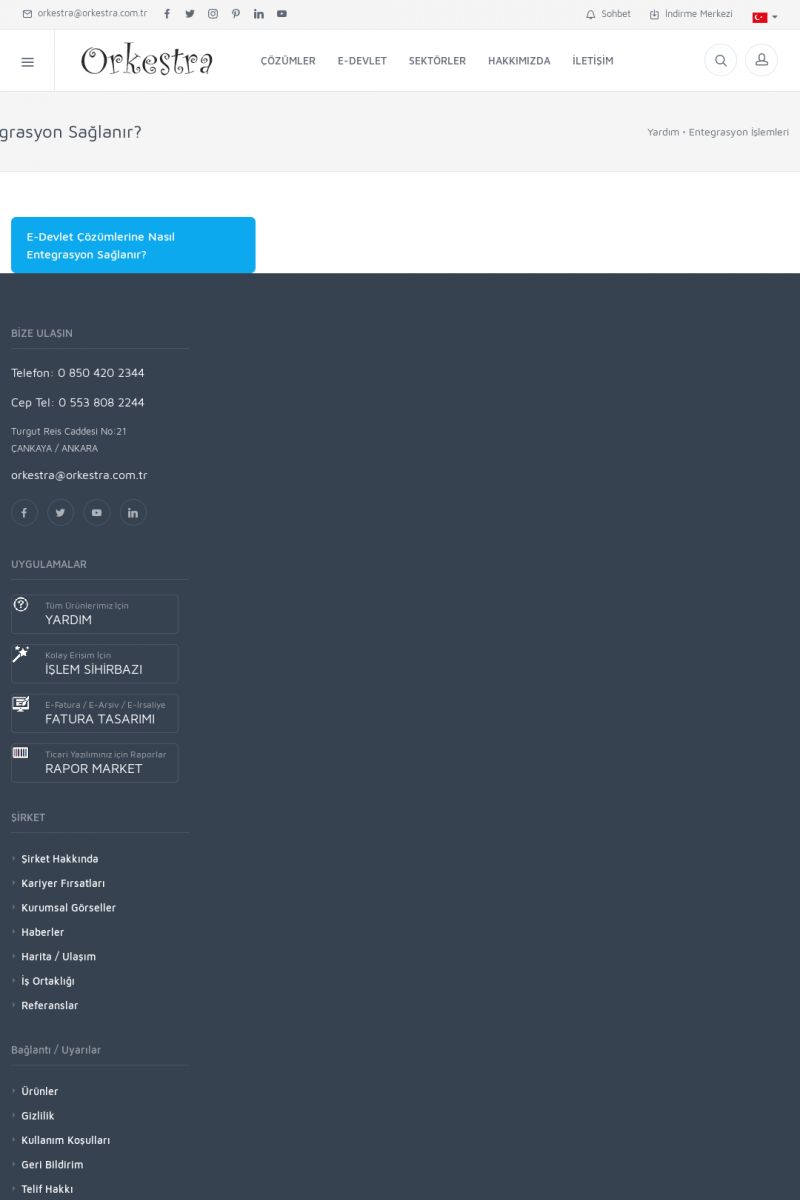Open the hamburger menu icon
The image size is (800, 1200).
tap(27, 61)
